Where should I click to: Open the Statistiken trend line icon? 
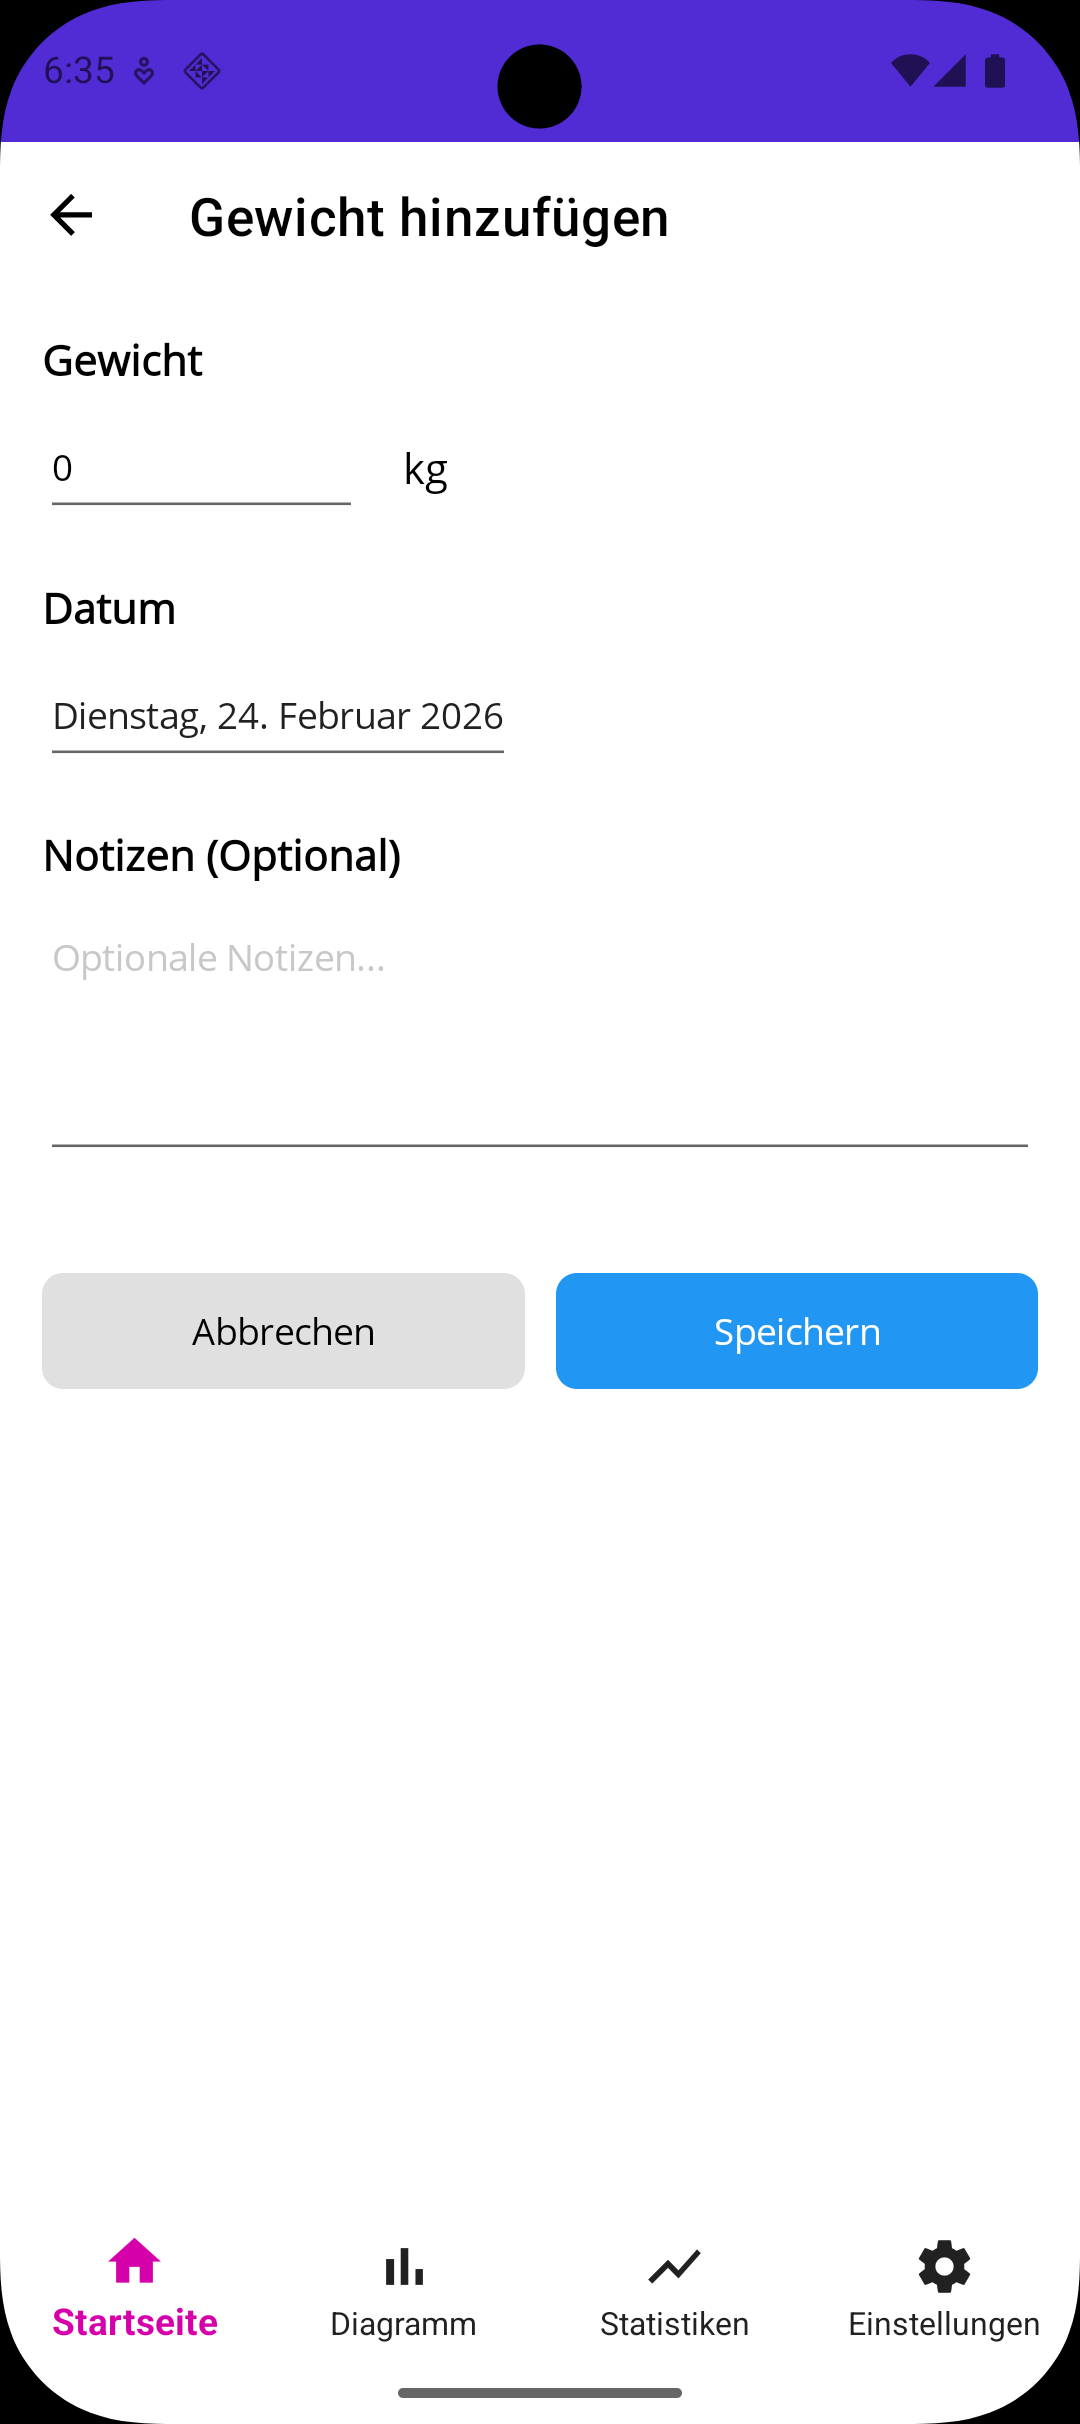pos(673,2268)
